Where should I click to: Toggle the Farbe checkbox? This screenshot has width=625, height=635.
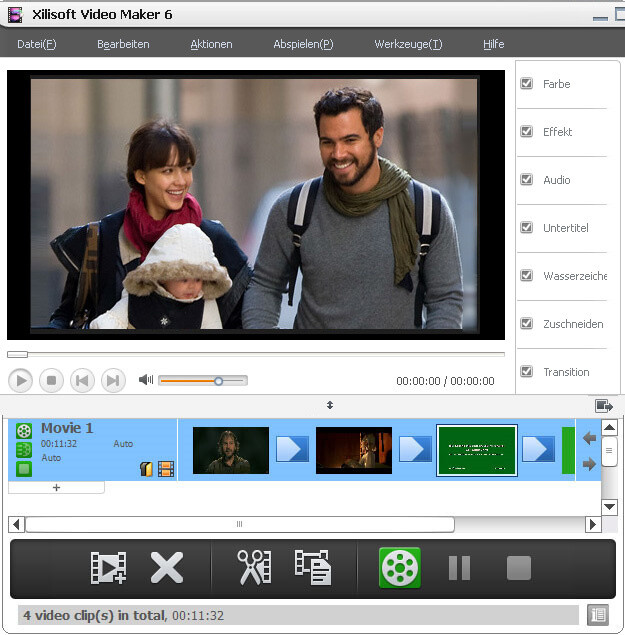pos(527,83)
